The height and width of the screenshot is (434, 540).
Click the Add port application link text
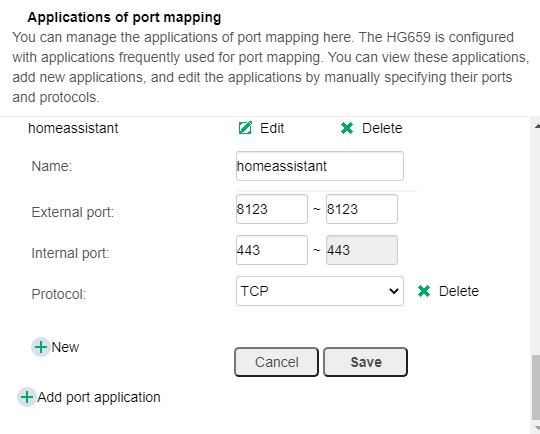click(98, 397)
